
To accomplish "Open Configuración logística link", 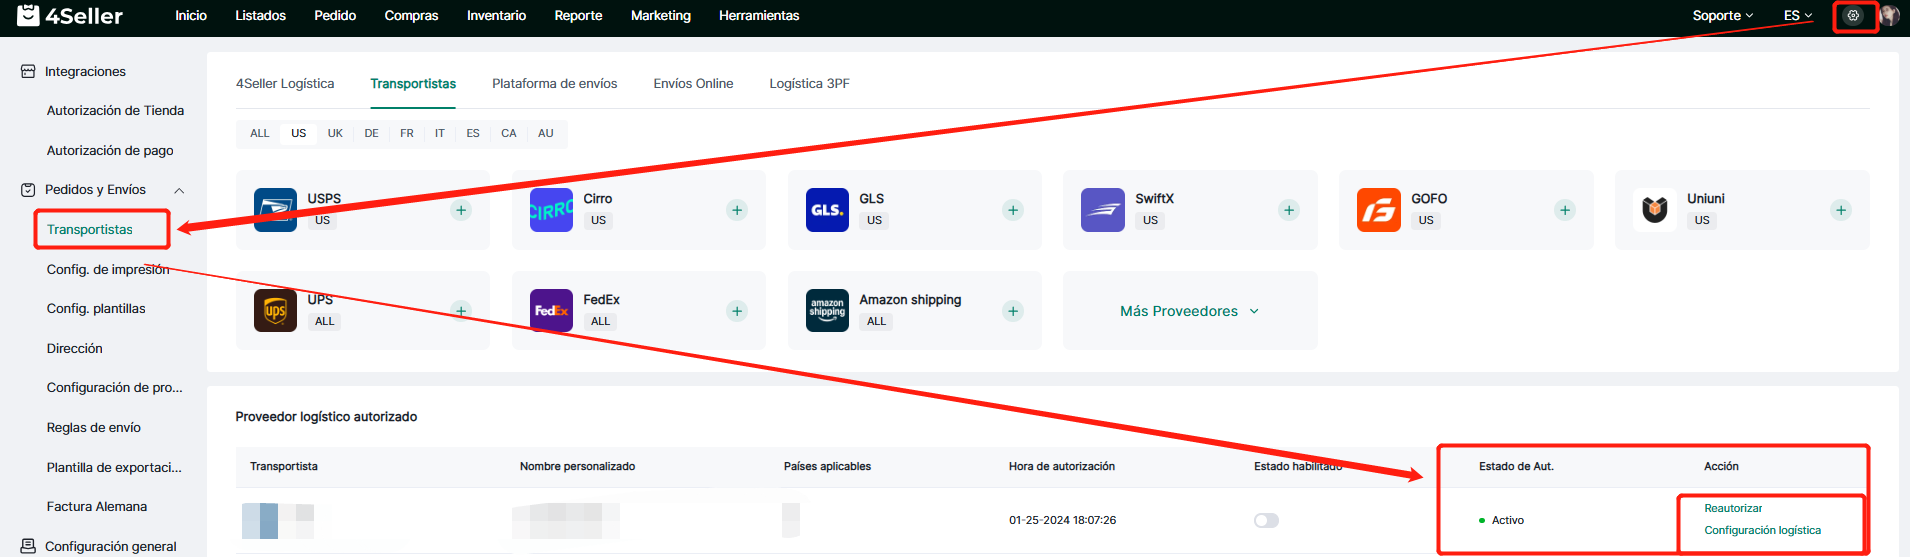I will (1762, 530).
